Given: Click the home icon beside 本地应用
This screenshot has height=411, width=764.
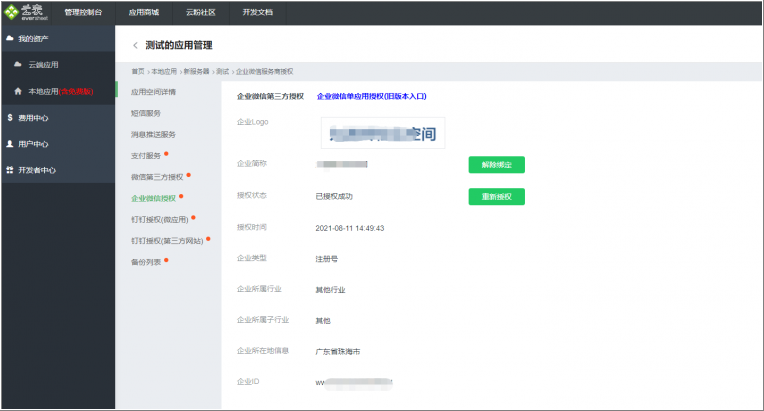Looking at the screenshot, I should [18, 91].
